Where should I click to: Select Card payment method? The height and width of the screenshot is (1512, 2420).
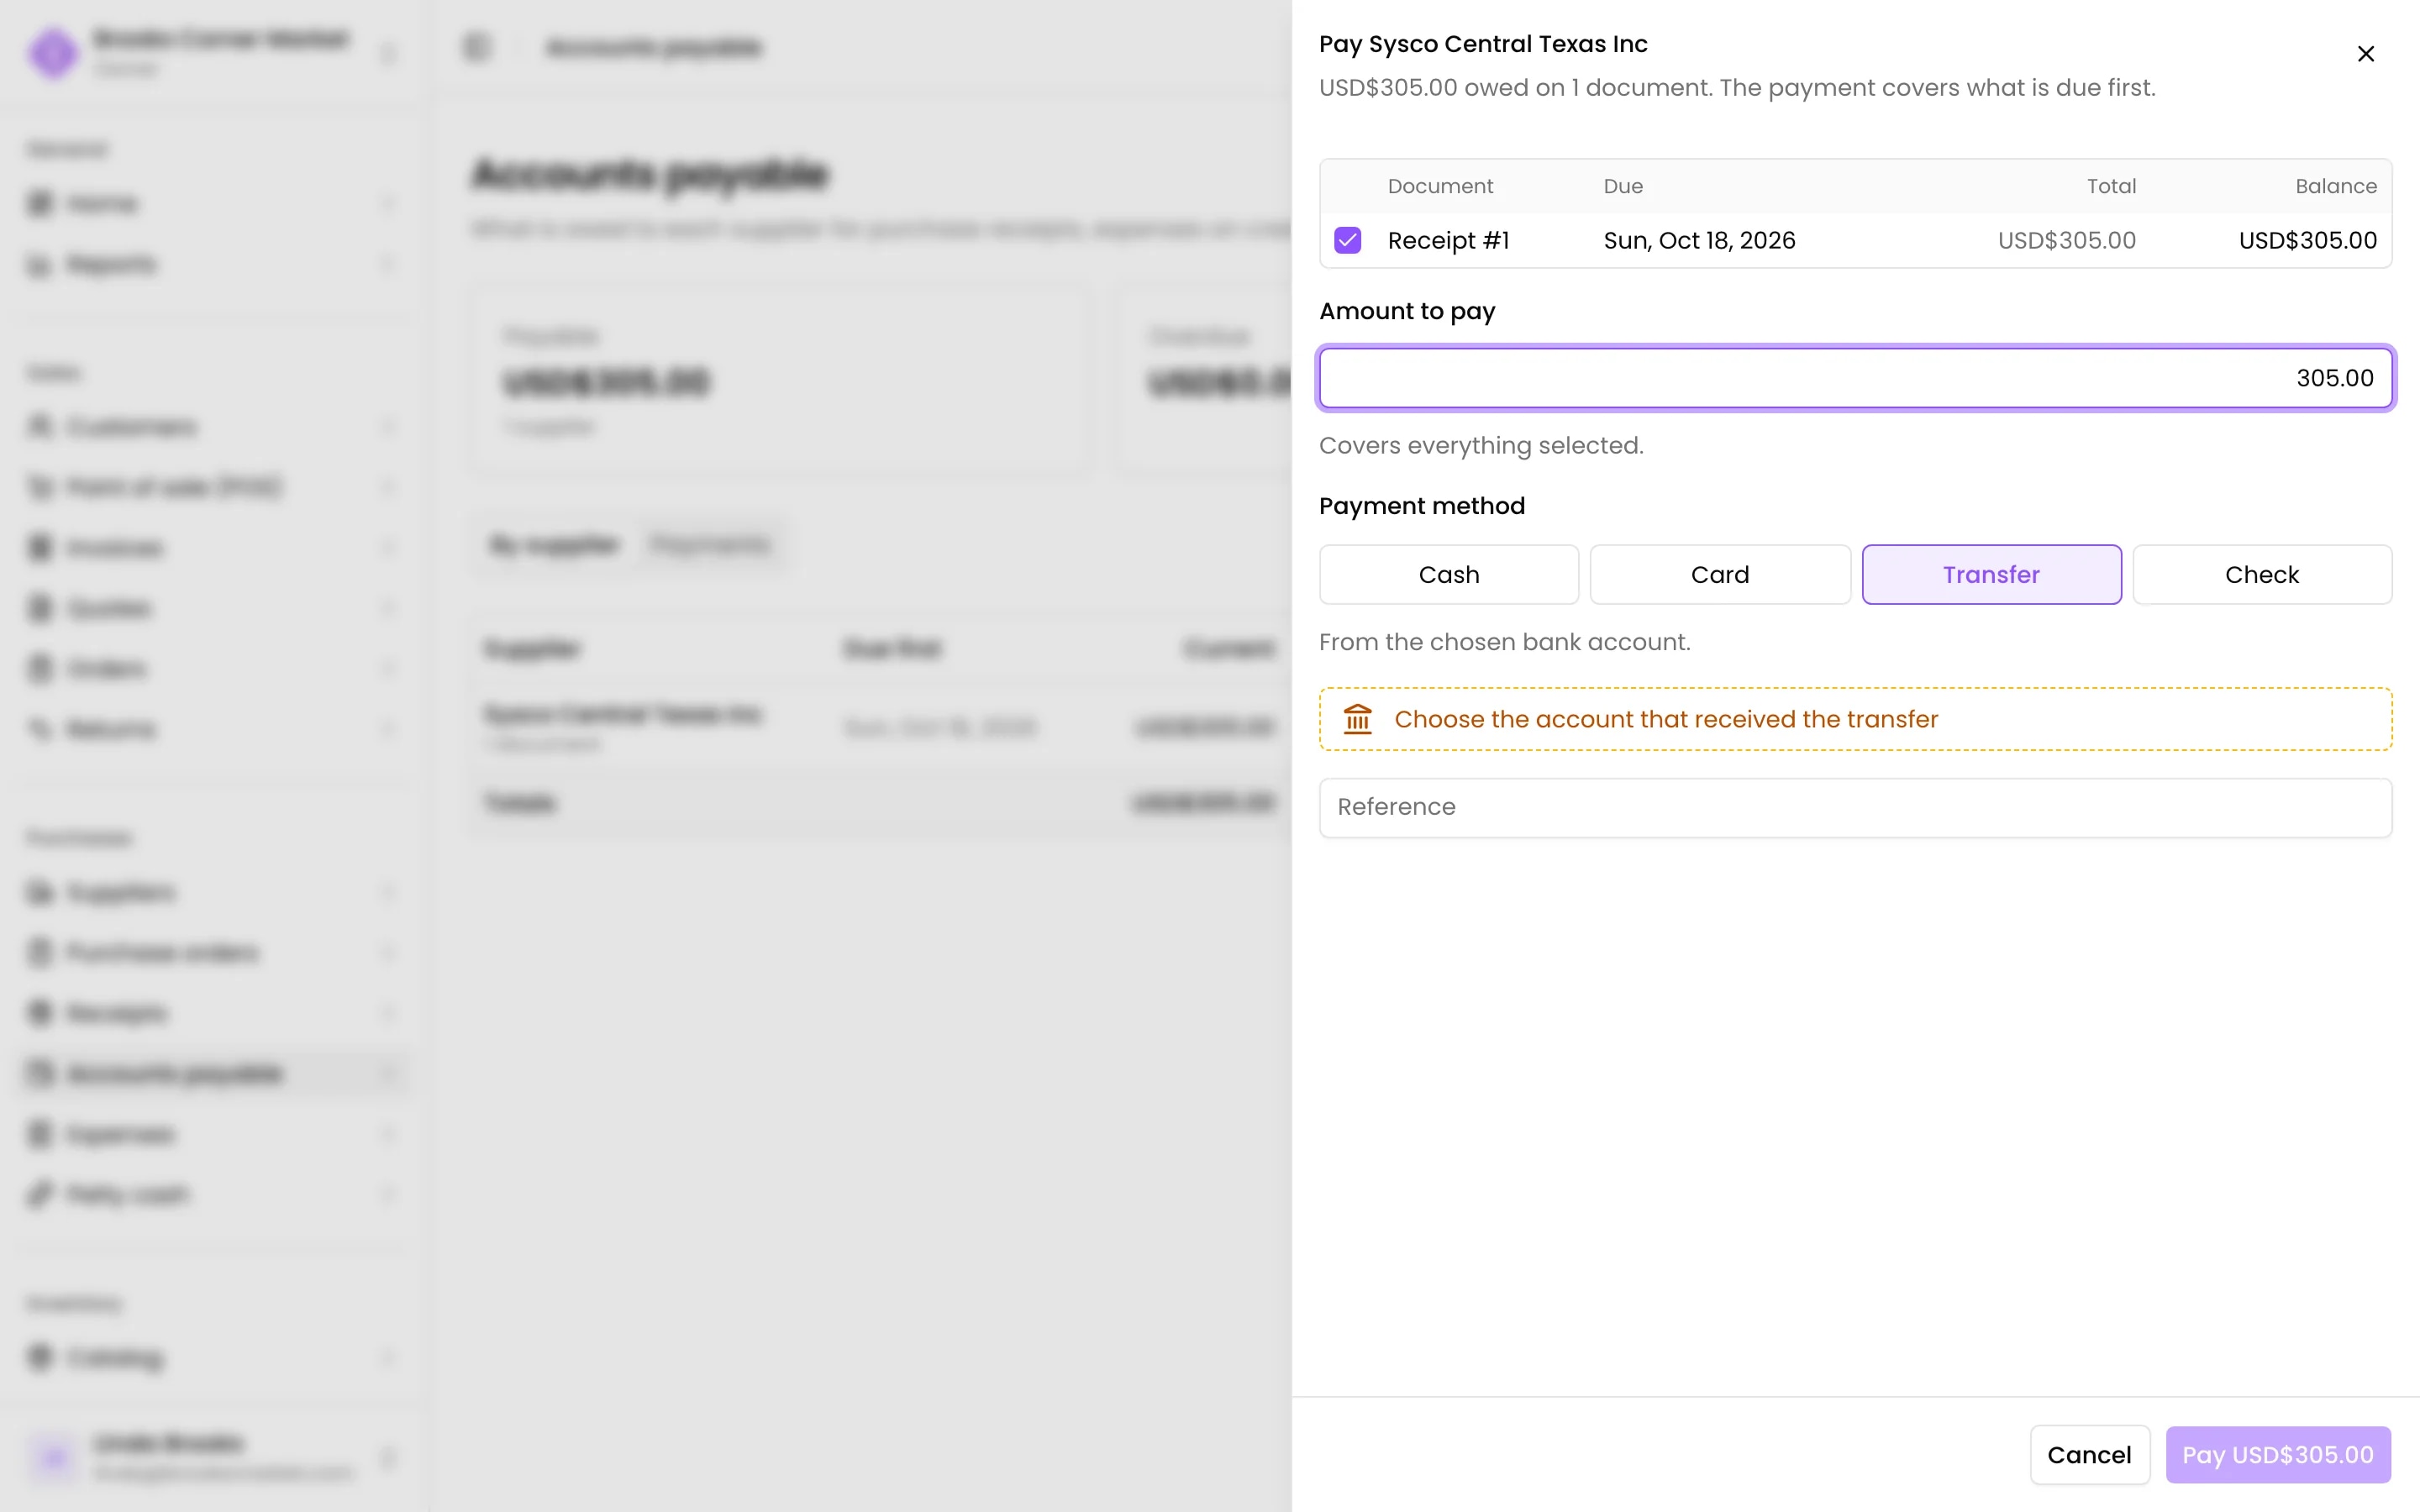click(x=1720, y=574)
